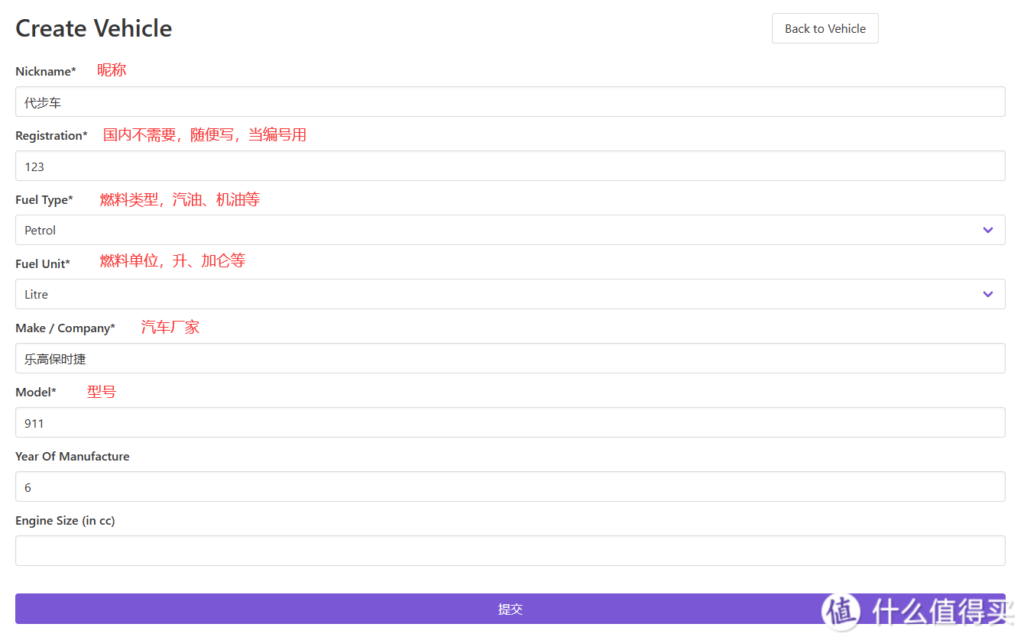Click the Registration field containing 123
Screen dimensions: 1024x640
click(x=510, y=166)
